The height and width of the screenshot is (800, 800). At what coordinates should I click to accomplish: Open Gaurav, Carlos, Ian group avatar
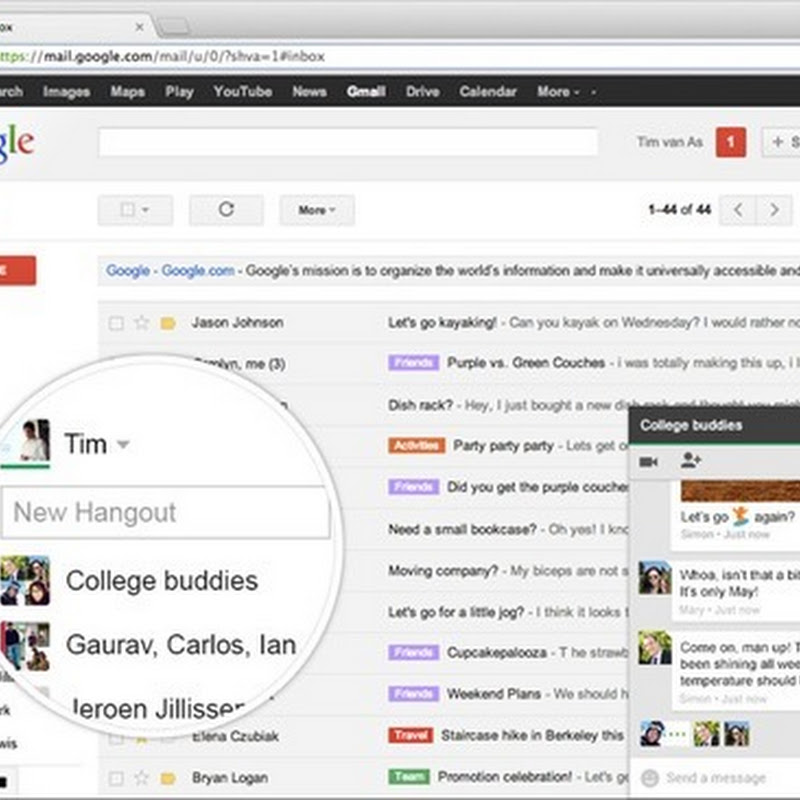[x=25, y=646]
